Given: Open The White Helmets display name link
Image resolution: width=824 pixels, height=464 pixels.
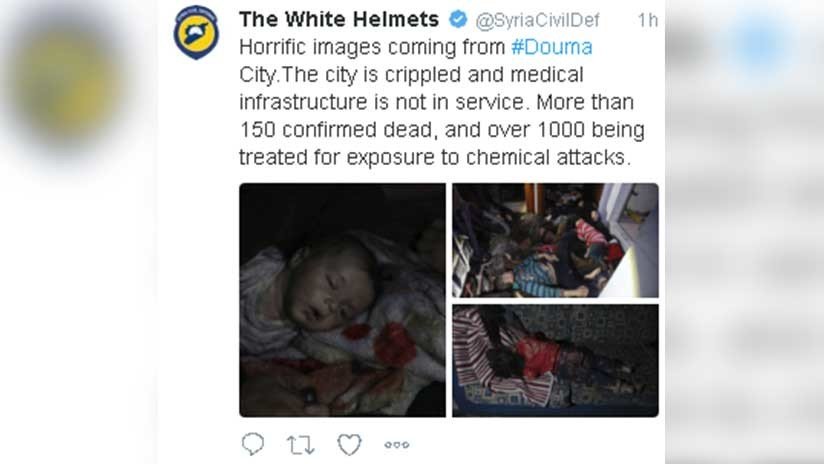Looking at the screenshot, I should tap(339, 19).
